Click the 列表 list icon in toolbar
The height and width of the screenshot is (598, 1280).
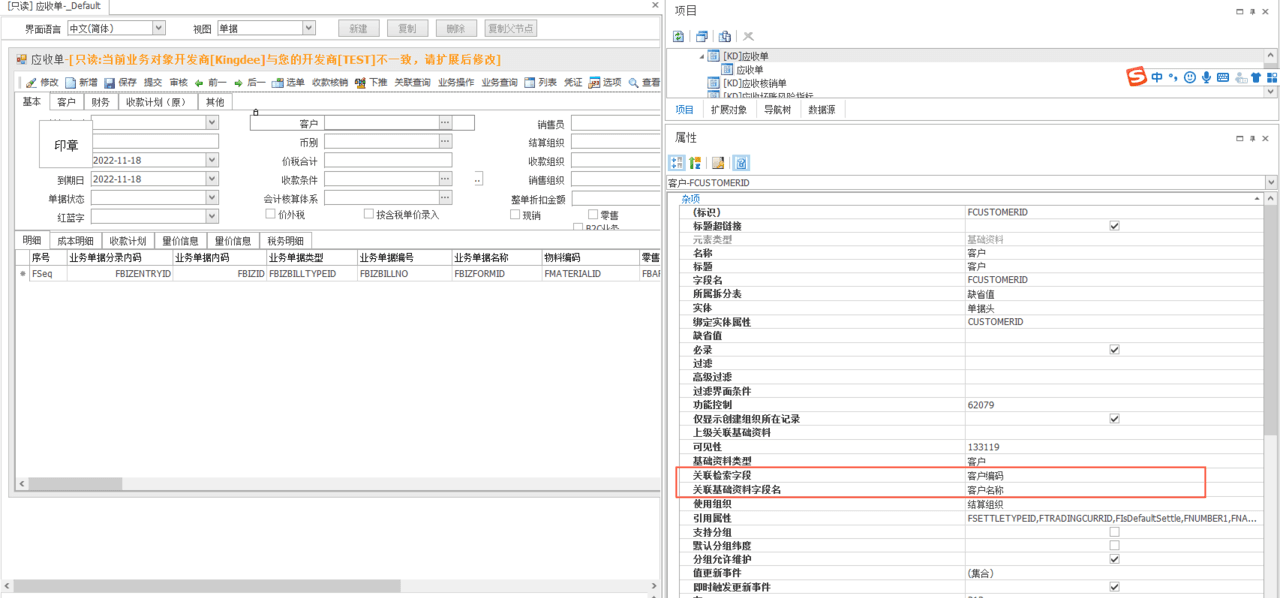point(530,82)
